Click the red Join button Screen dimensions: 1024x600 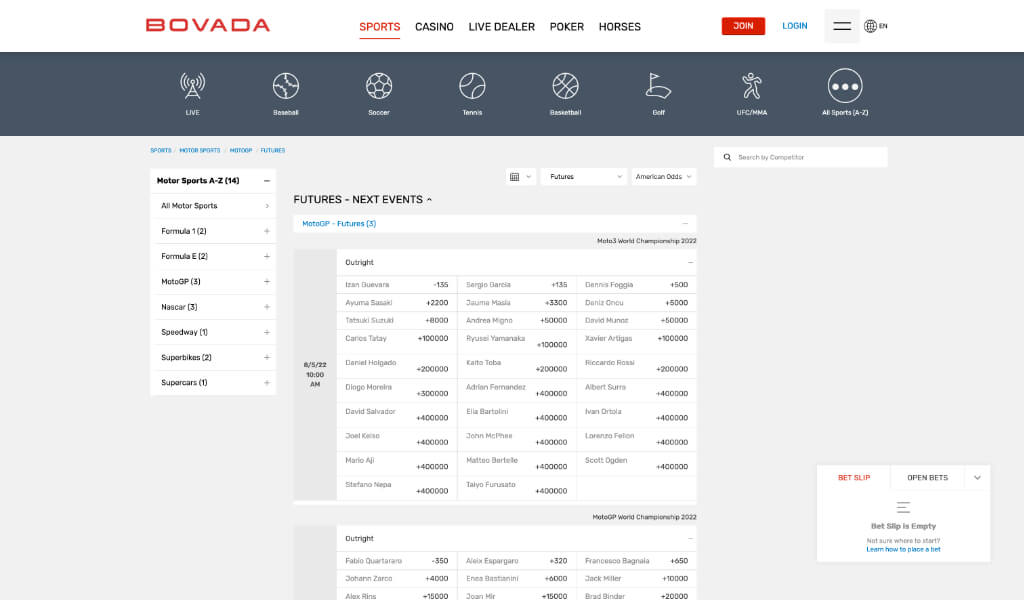(743, 26)
